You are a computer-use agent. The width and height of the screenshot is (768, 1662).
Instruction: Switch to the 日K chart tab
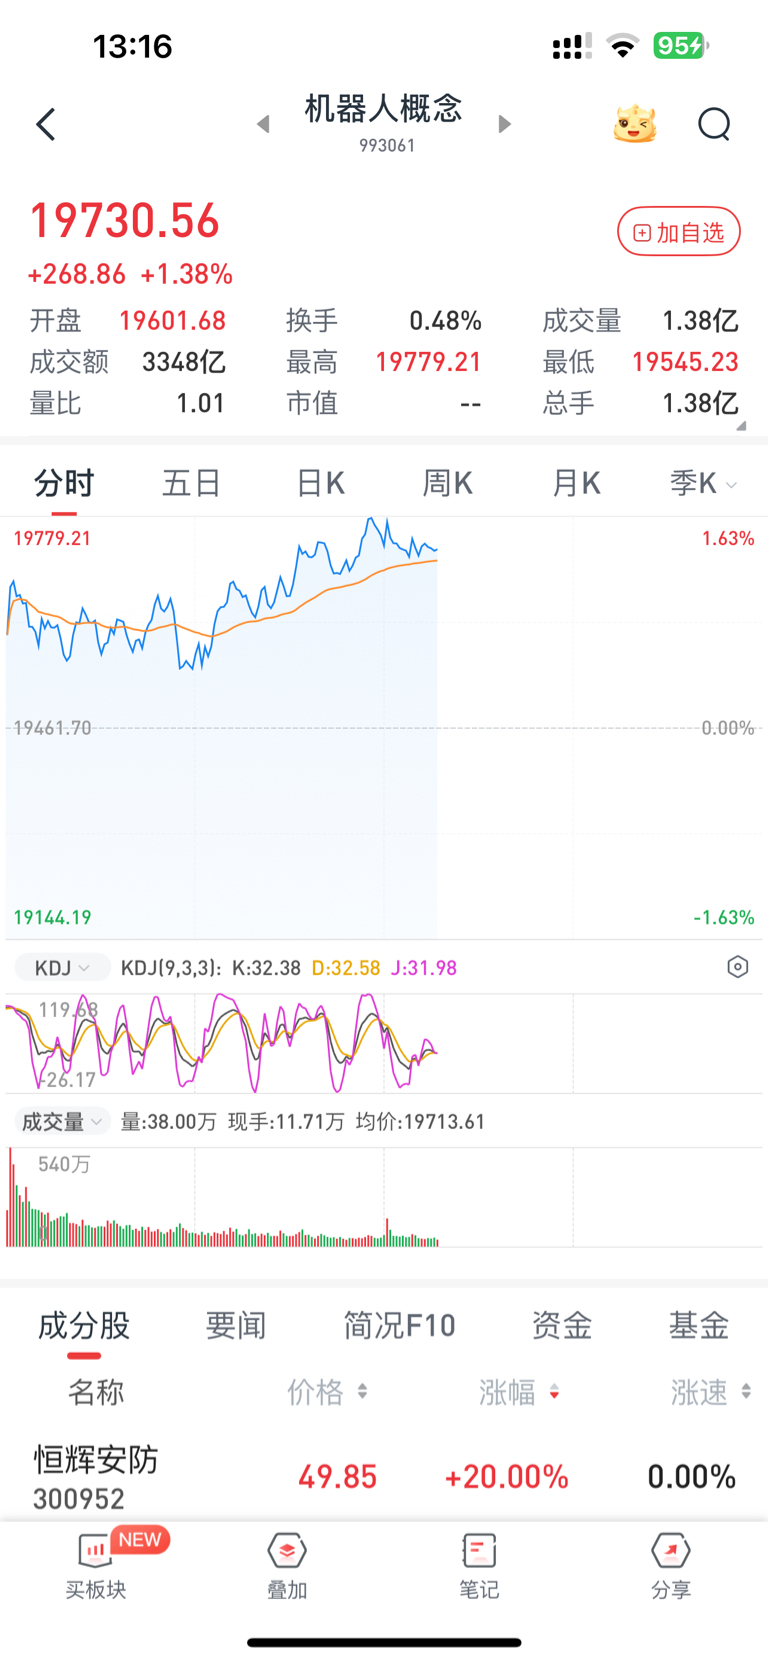pos(320,484)
